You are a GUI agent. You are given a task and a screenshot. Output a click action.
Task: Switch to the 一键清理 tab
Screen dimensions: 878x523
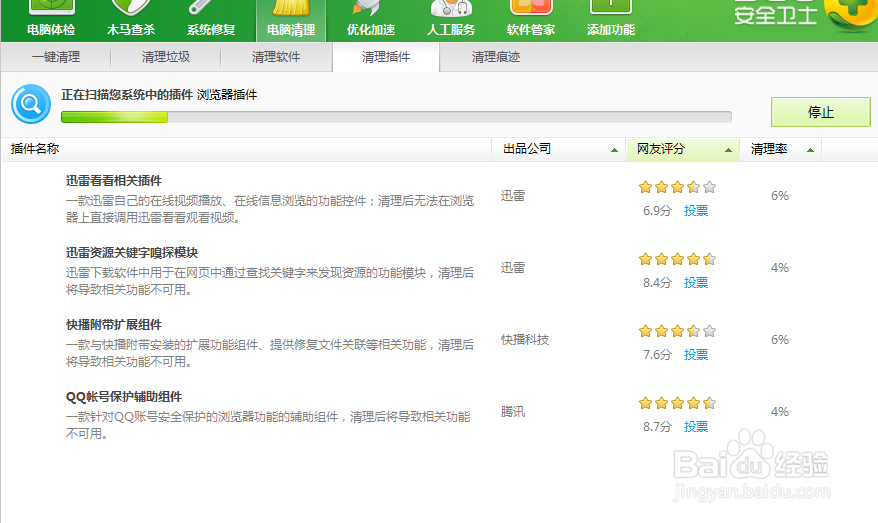point(55,57)
